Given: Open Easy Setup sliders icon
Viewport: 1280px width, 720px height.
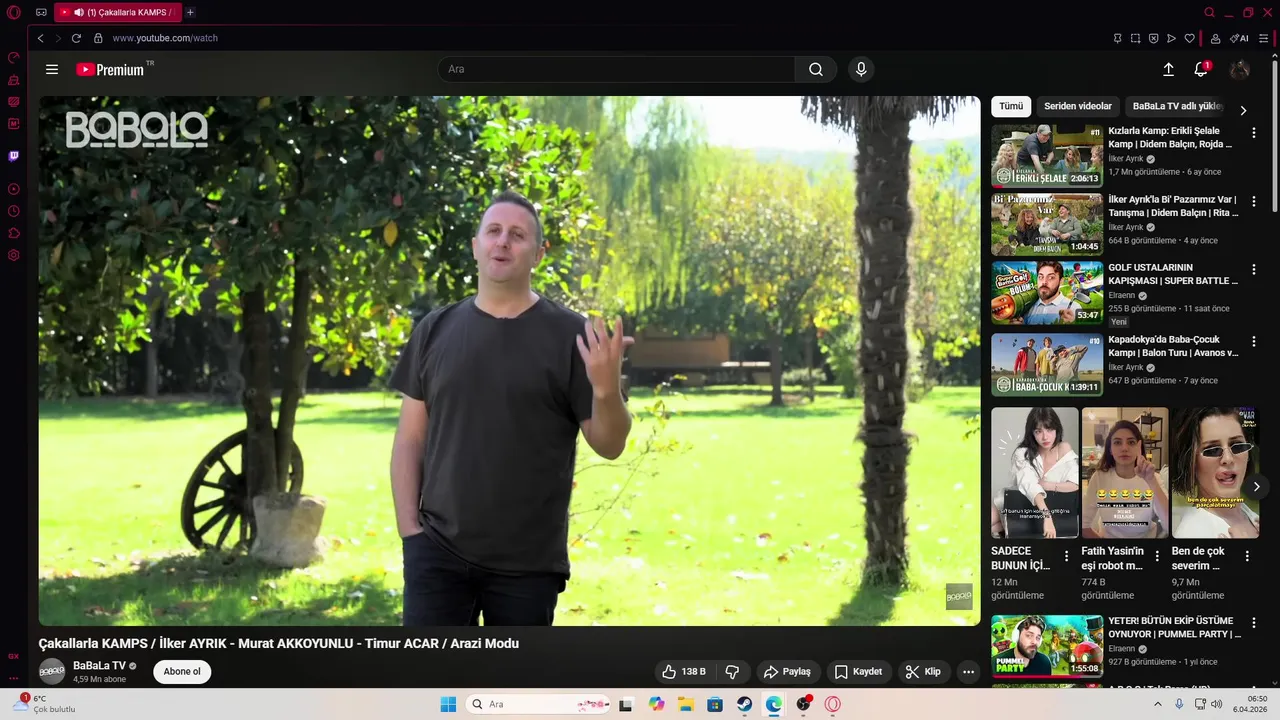Looking at the screenshot, I should [x=1264, y=38].
